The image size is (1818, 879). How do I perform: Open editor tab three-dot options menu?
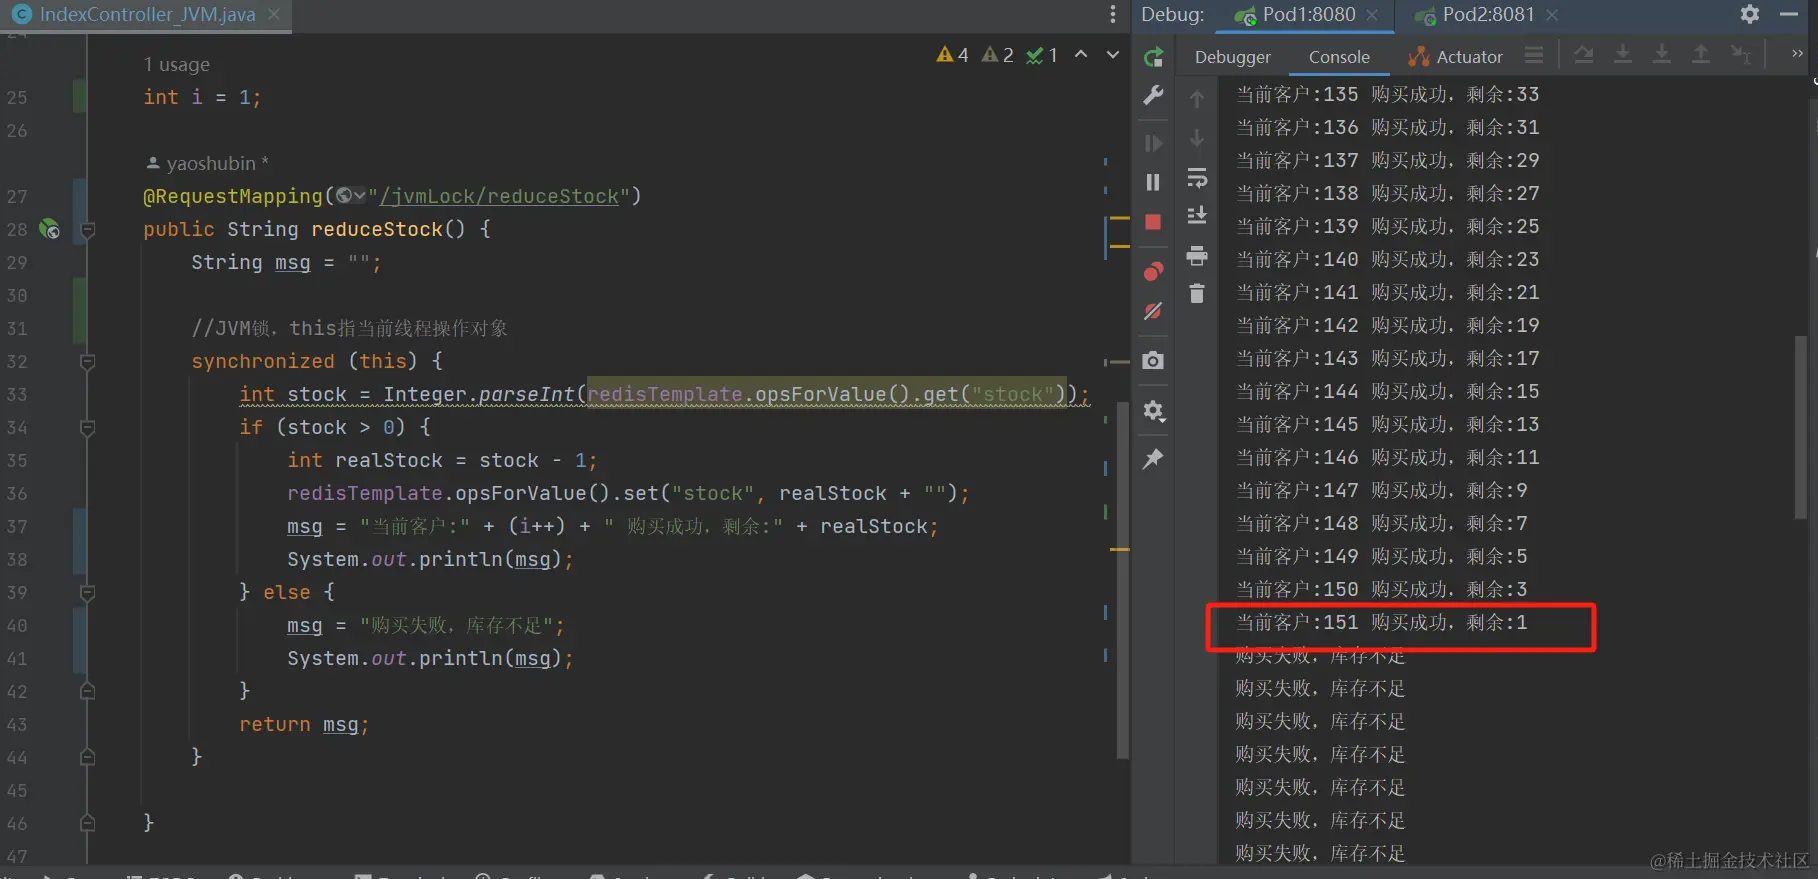[x=1113, y=14]
